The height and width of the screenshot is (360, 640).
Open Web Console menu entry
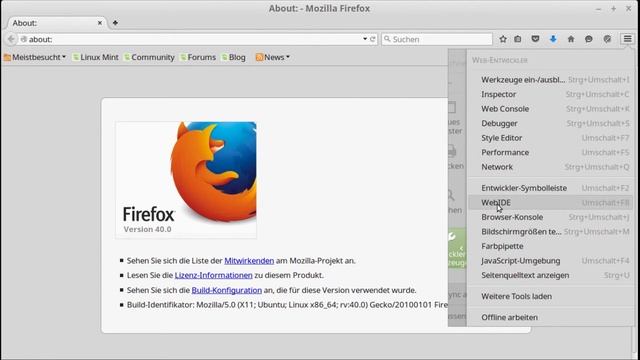coord(550,109)
